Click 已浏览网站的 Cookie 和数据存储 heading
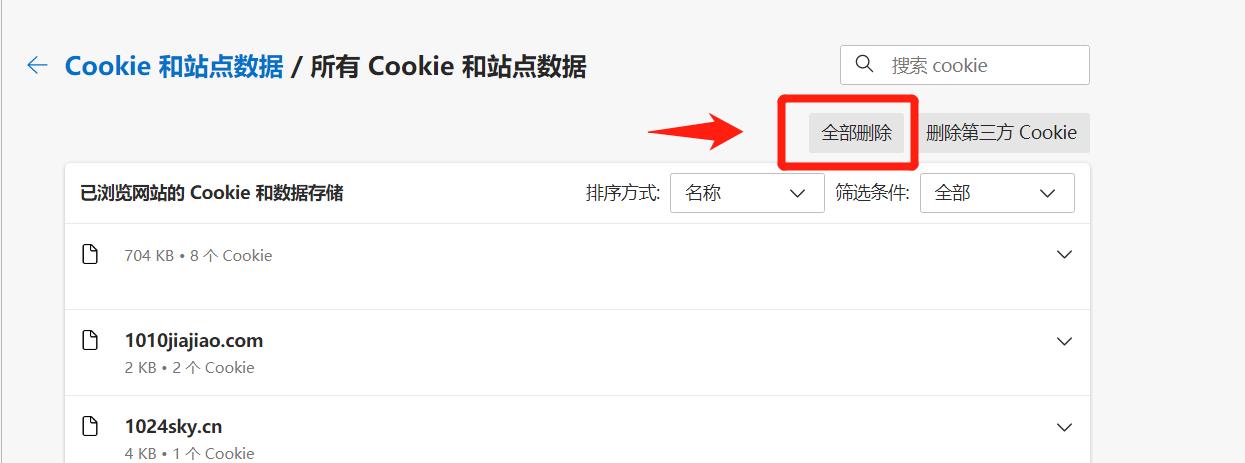The height and width of the screenshot is (463, 1245). (x=212, y=193)
